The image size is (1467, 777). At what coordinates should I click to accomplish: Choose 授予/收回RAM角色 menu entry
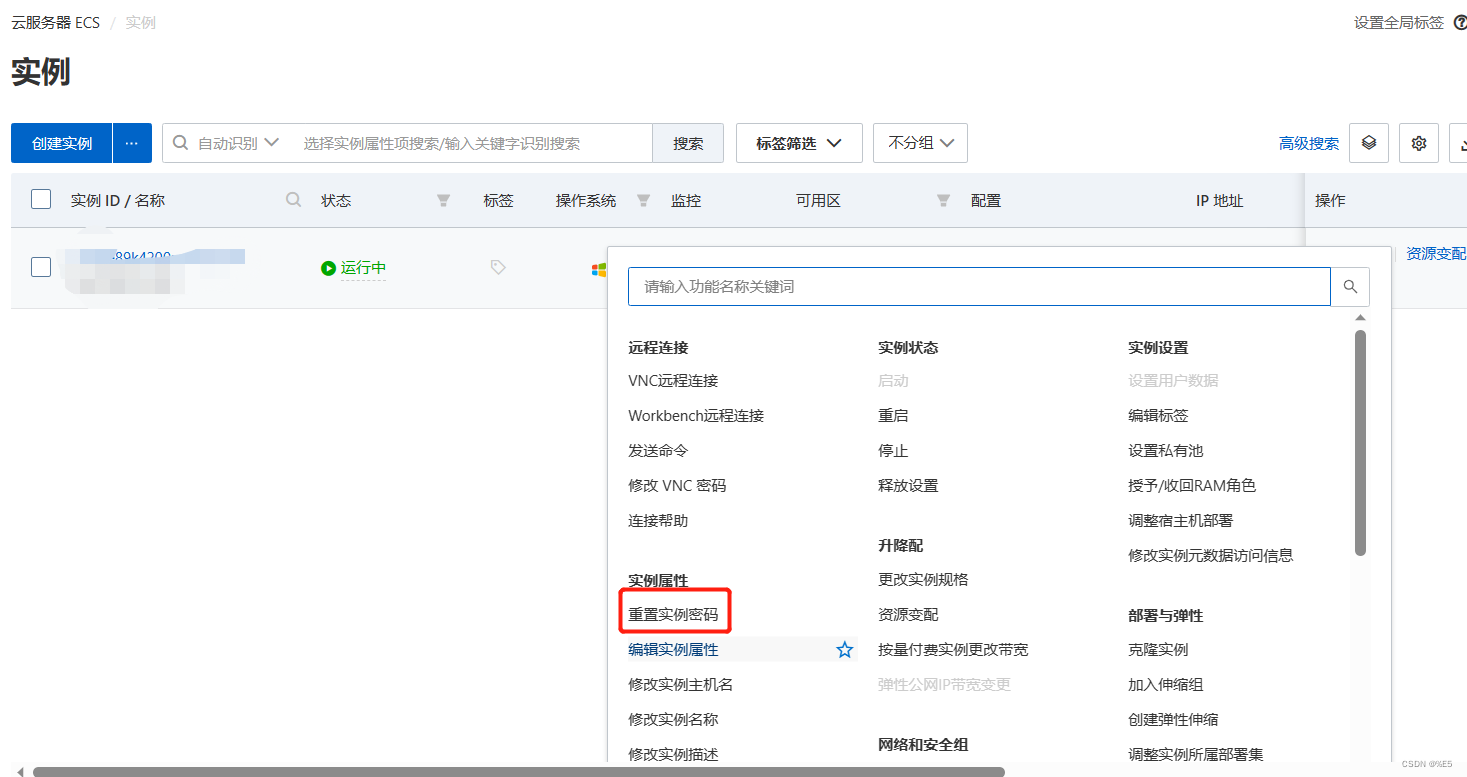pos(1192,486)
